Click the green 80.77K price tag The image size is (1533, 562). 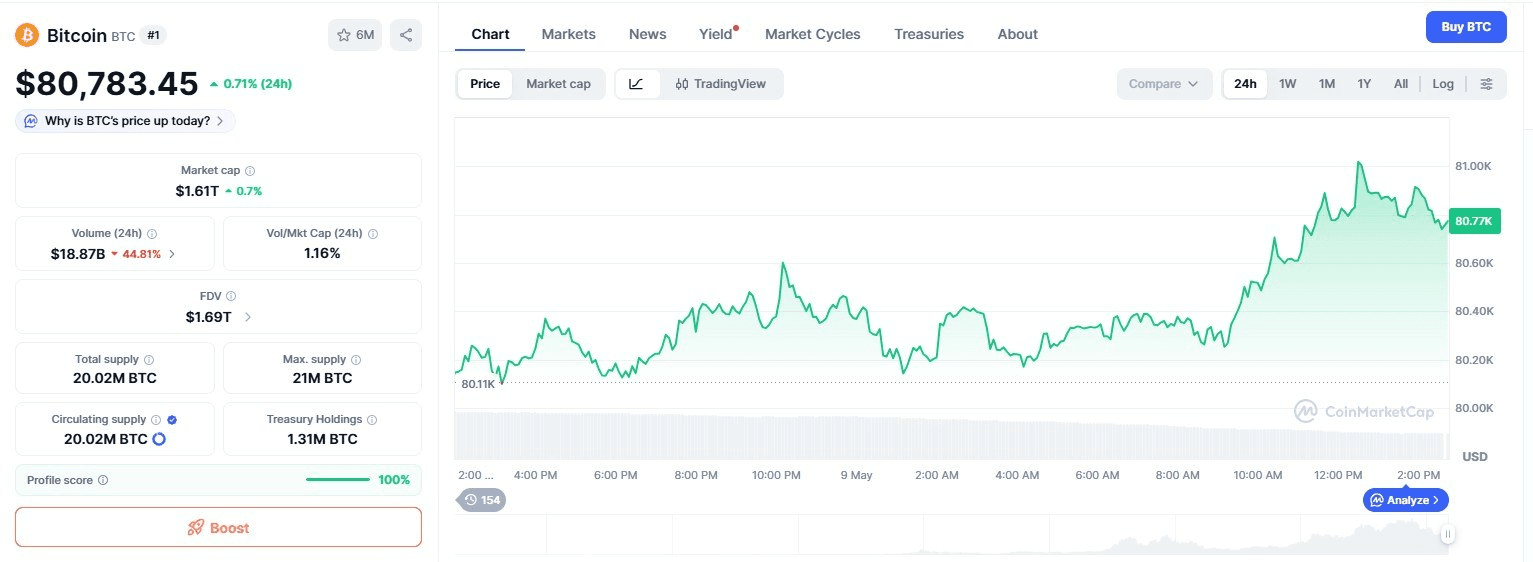click(x=1475, y=221)
